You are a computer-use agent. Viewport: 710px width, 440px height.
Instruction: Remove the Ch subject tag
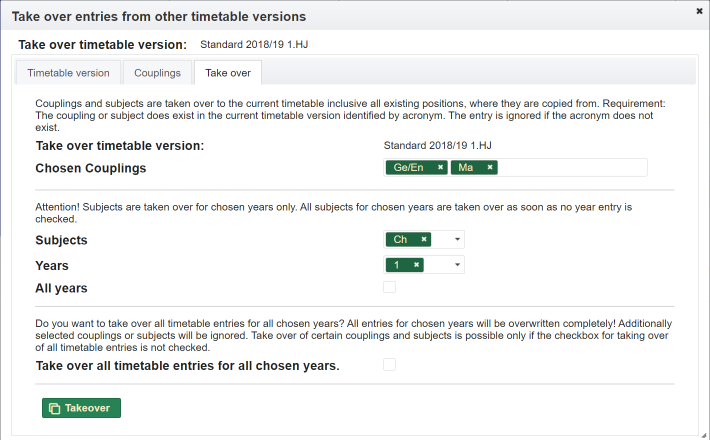pyautogui.click(x=424, y=240)
